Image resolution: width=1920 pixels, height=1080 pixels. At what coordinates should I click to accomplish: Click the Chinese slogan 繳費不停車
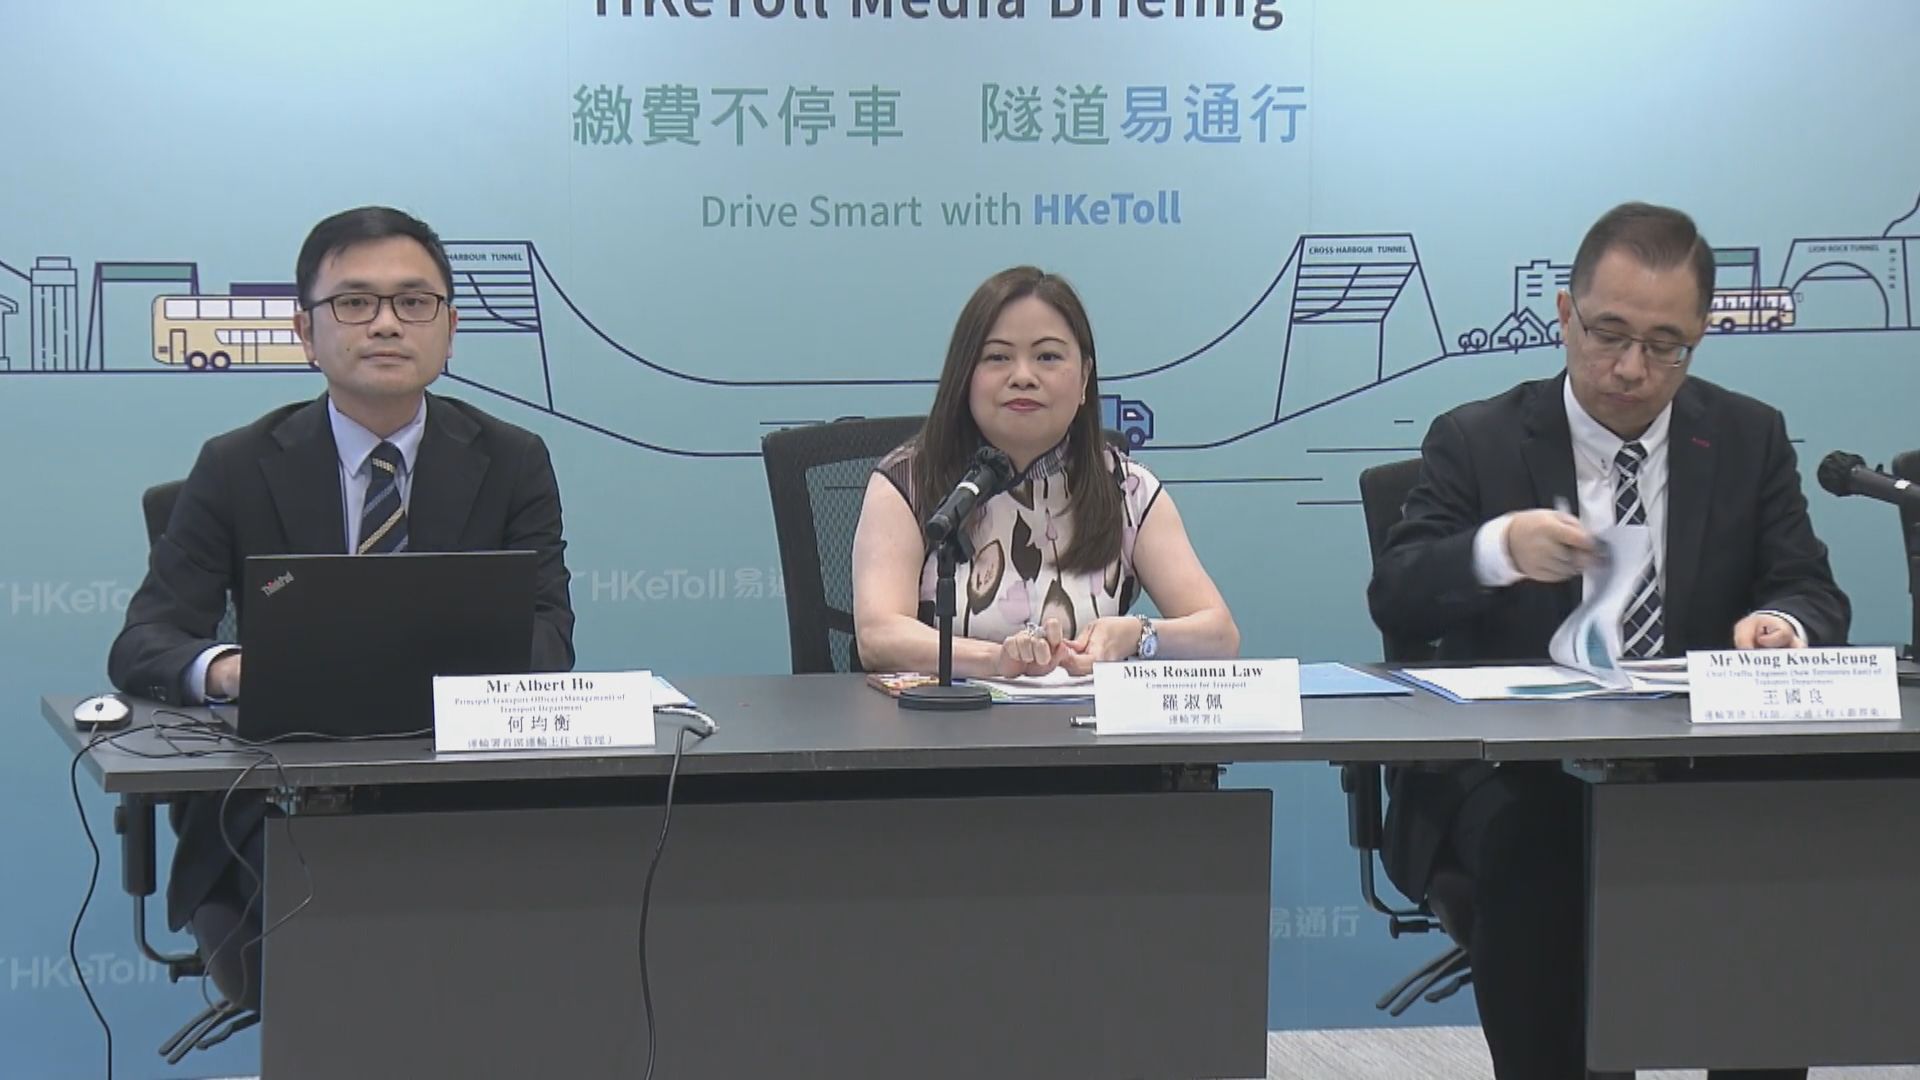738,116
